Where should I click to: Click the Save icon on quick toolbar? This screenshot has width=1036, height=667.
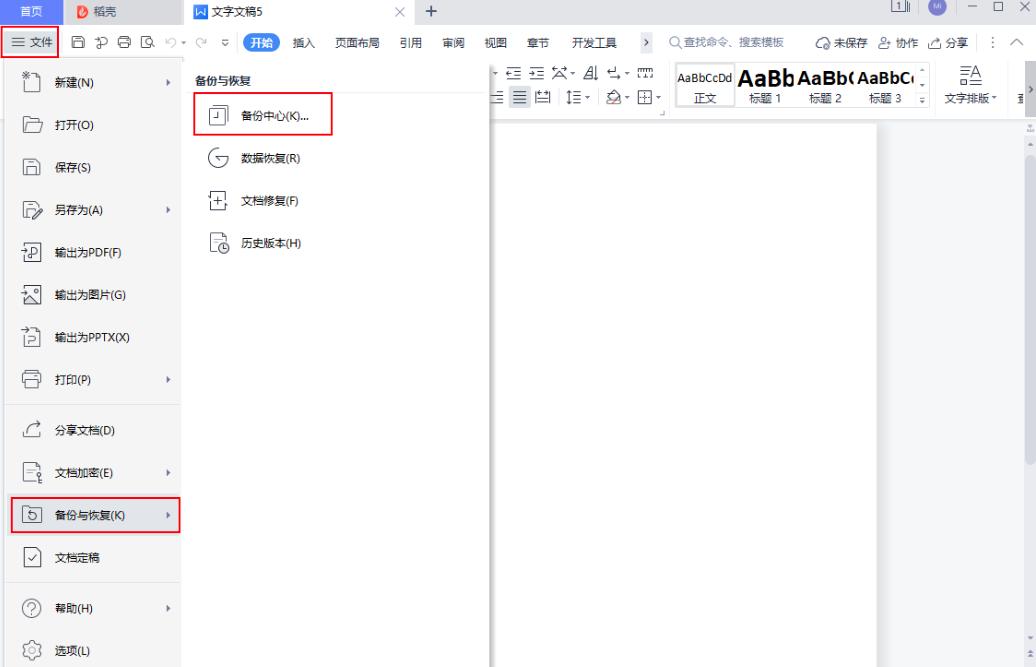click(80, 43)
